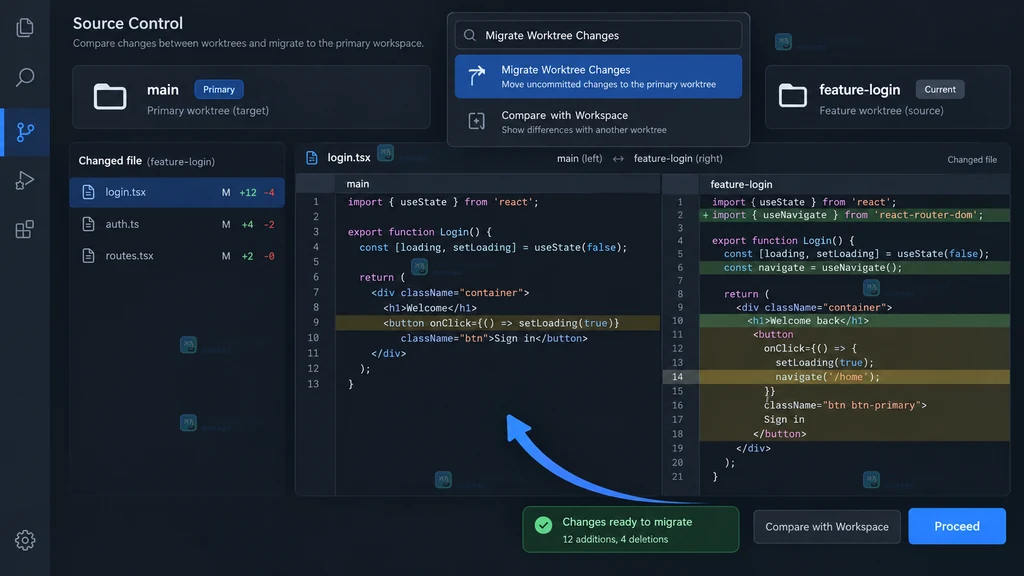Click the feature-login worktree folder icon
Screen dimensions: 1024x576
coord(793,96)
